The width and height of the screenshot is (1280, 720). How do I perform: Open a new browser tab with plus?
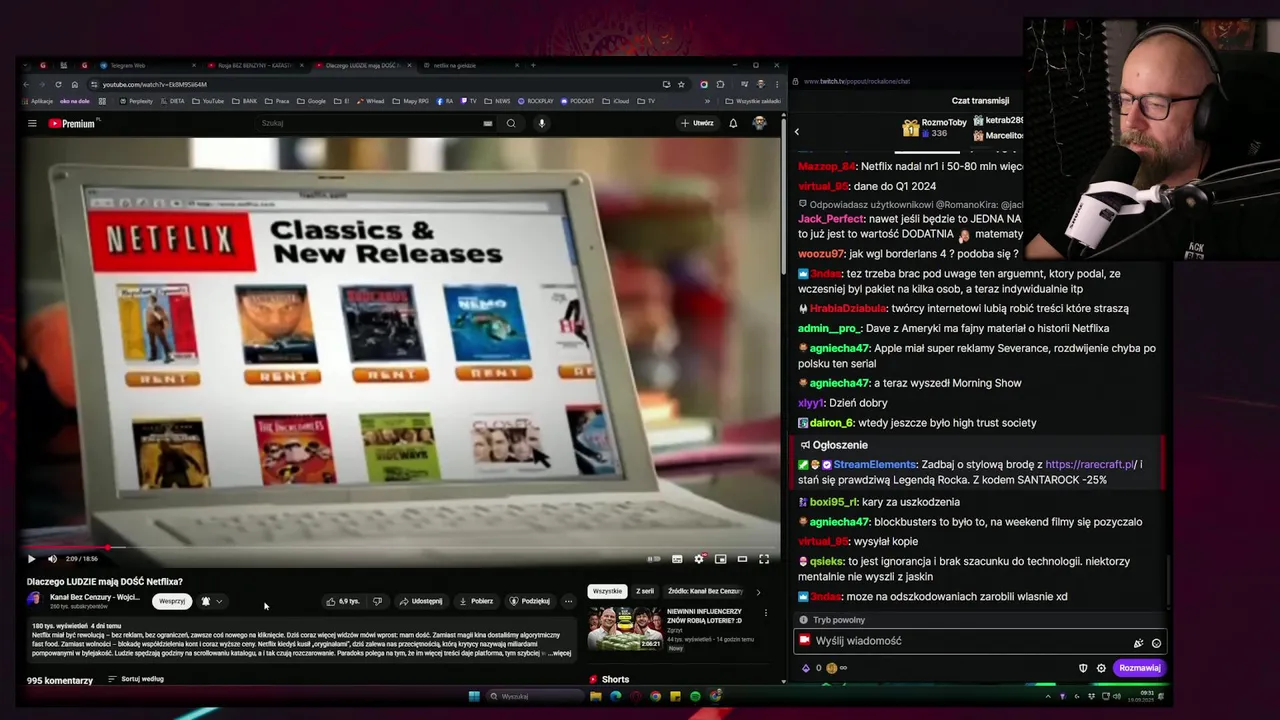[x=533, y=65]
